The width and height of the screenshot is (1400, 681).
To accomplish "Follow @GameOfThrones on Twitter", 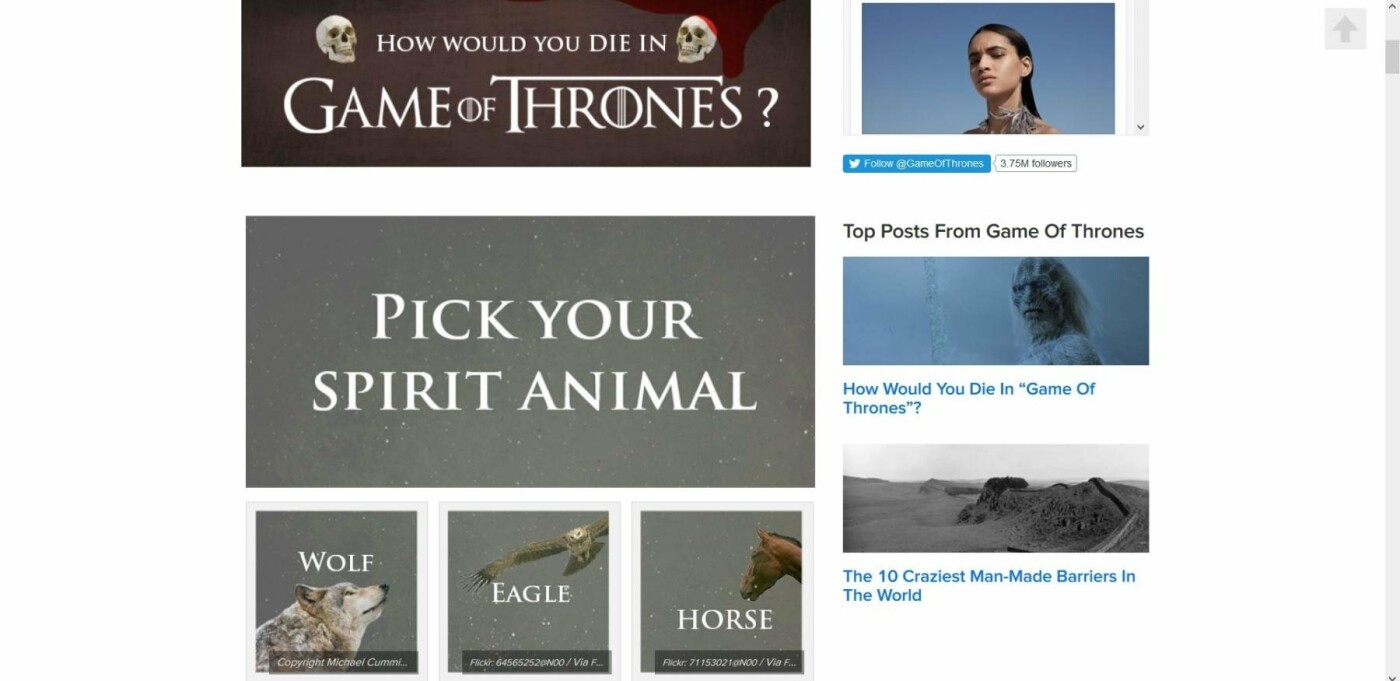I will pyautogui.click(x=916, y=163).
